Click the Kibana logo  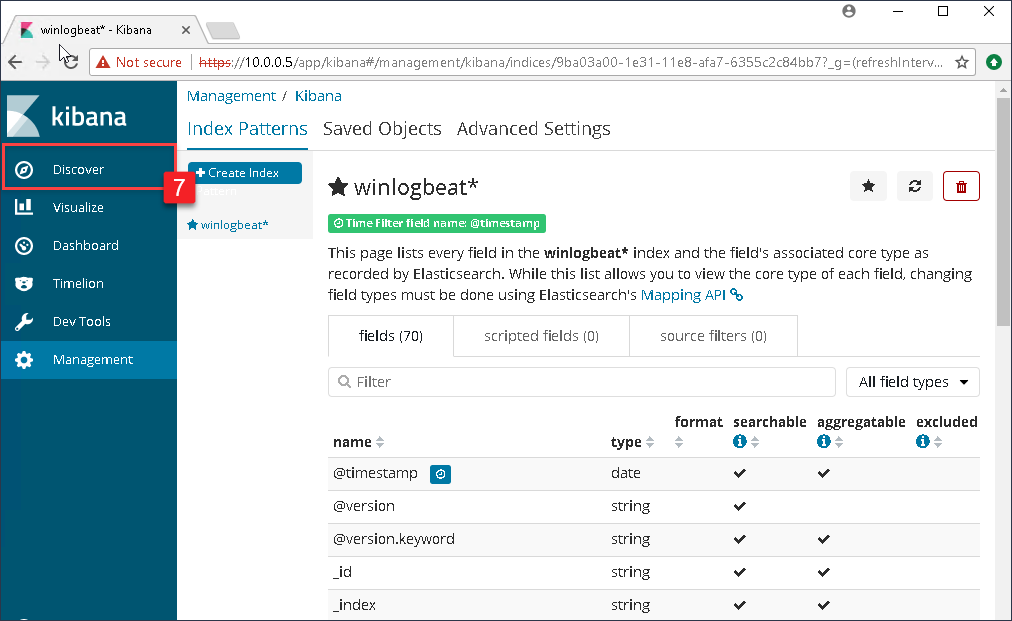click(x=67, y=116)
